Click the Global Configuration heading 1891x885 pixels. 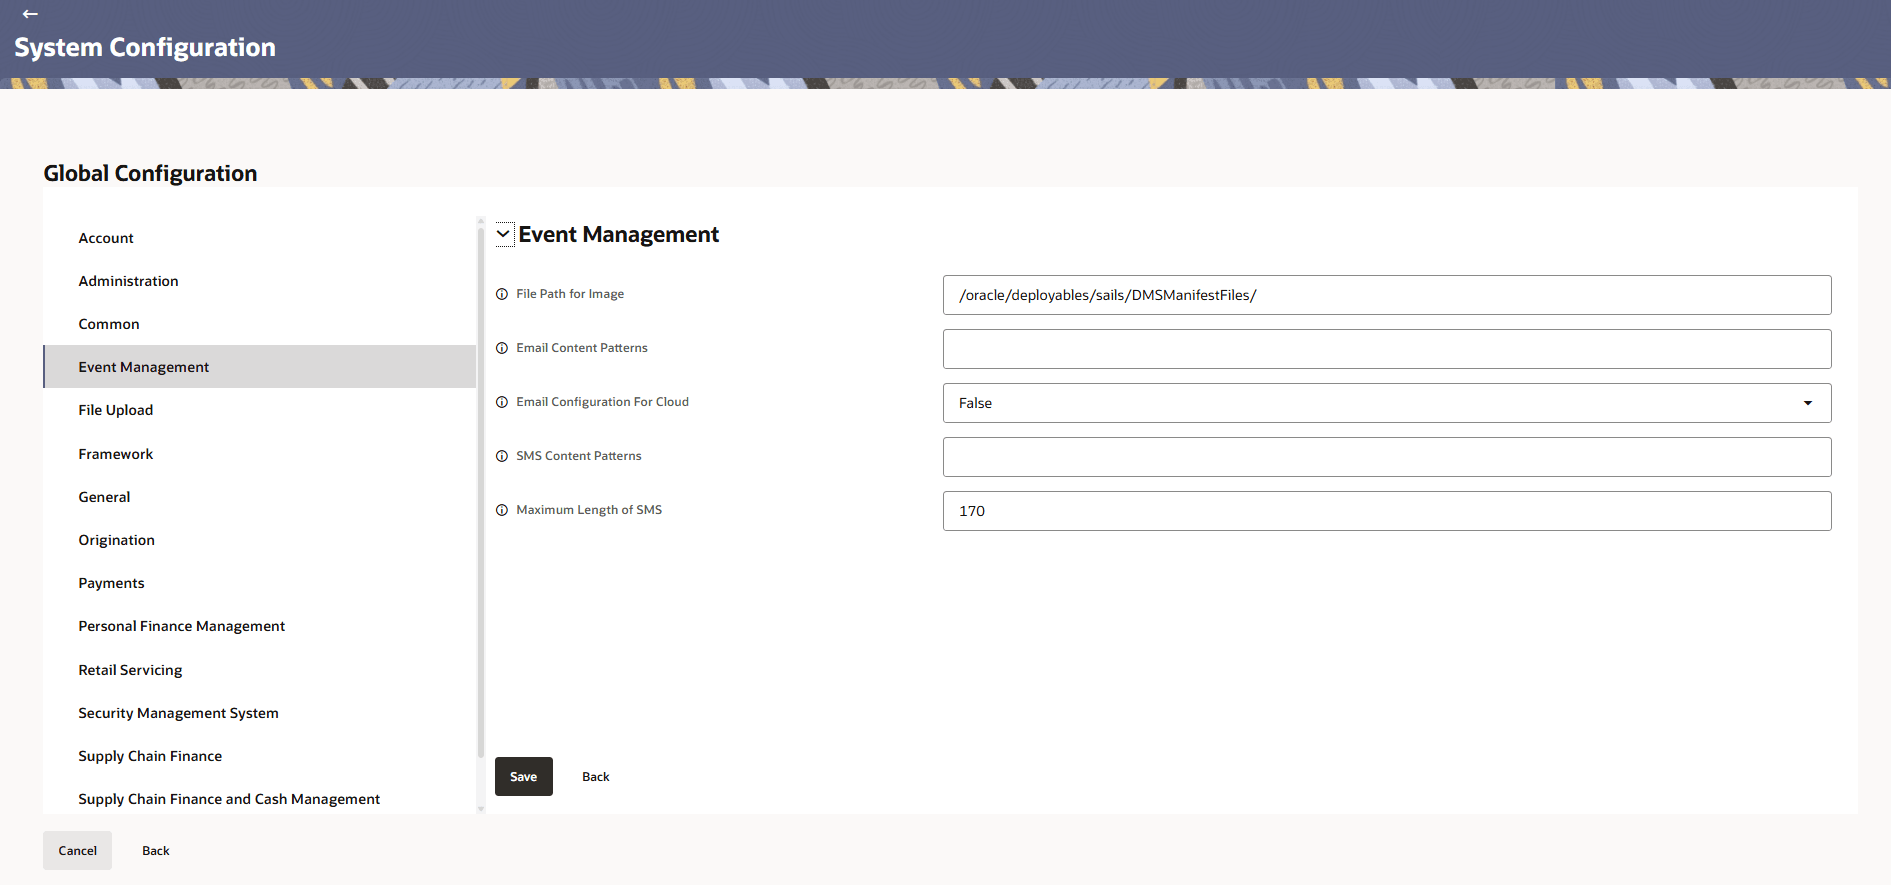tap(150, 173)
